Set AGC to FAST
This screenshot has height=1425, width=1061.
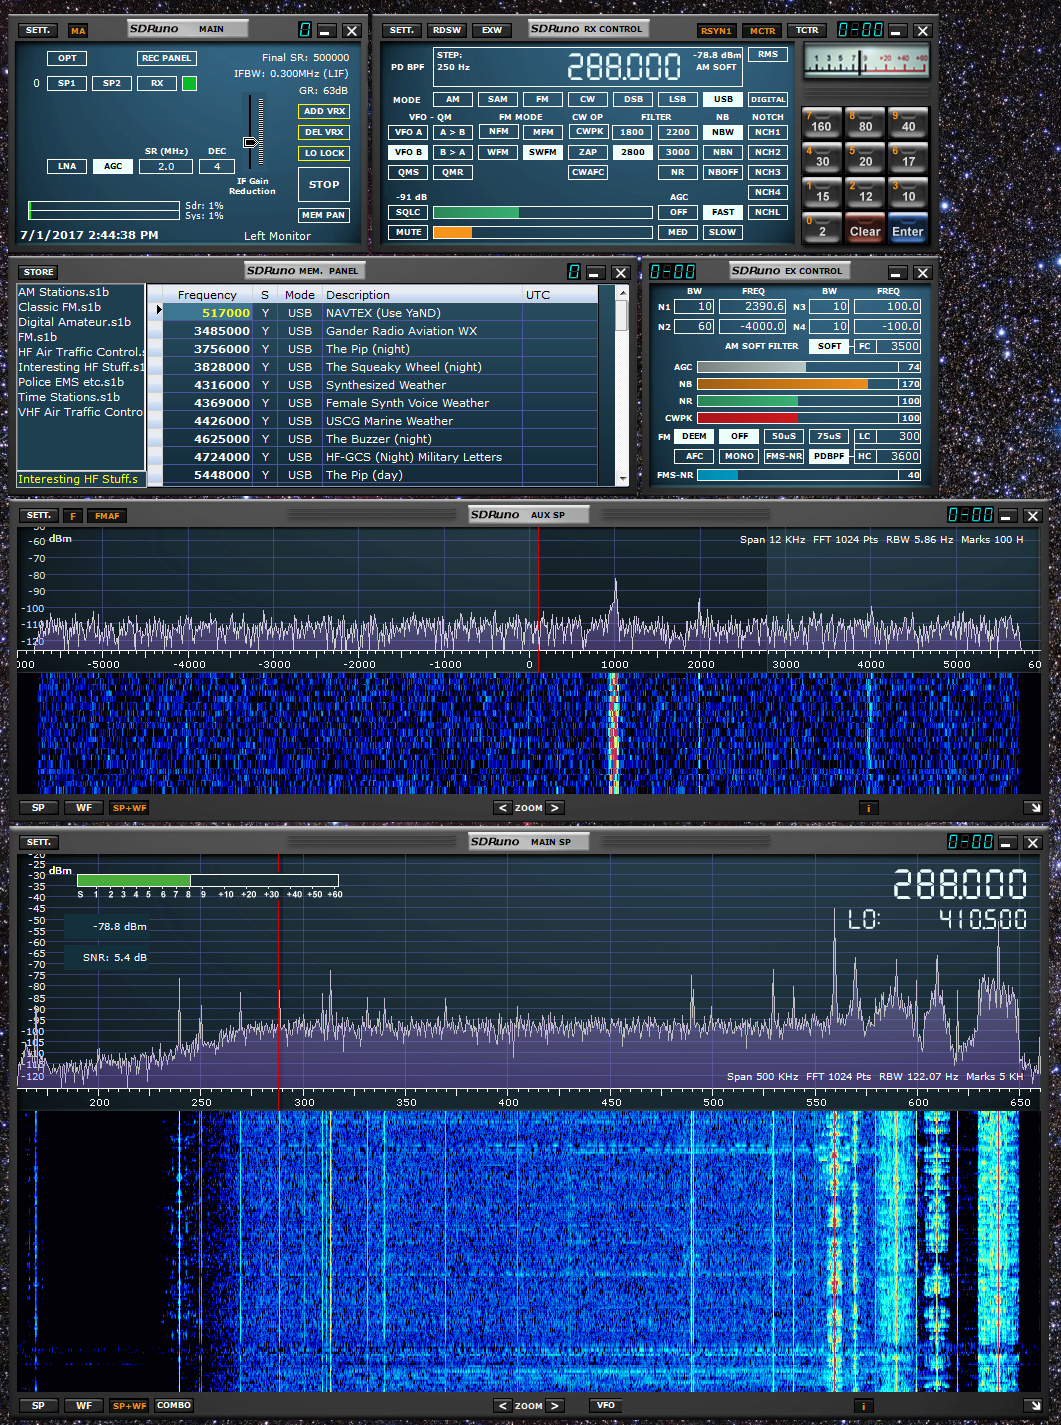(723, 212)
